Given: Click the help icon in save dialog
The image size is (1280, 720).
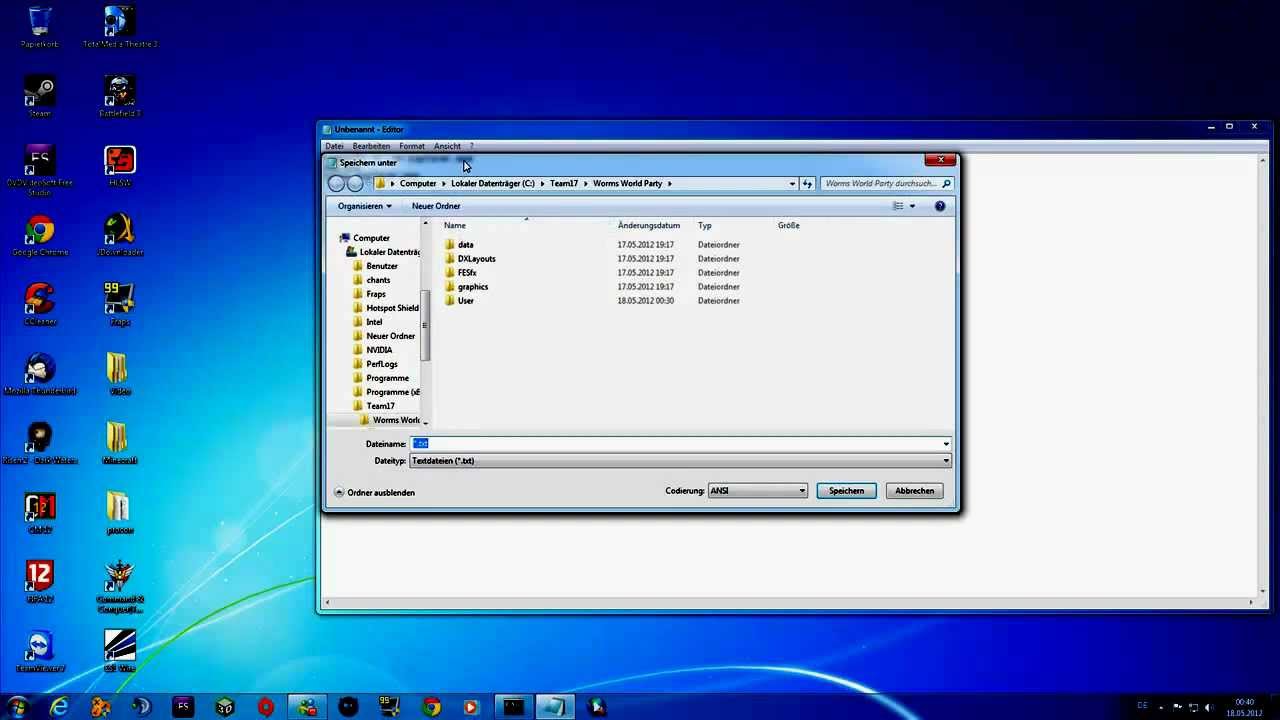Looking at the screenshot, I should click(x=940, y=206).
